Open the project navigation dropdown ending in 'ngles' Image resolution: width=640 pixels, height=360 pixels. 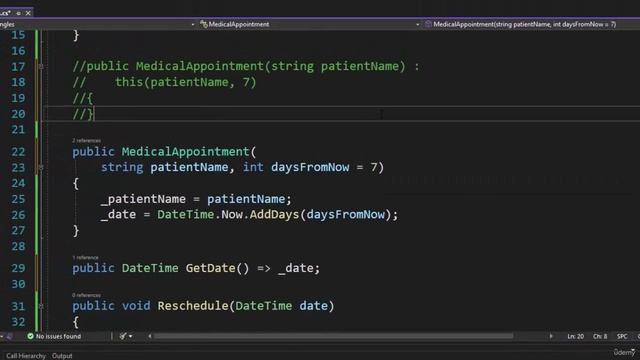(x=98, y=24)
